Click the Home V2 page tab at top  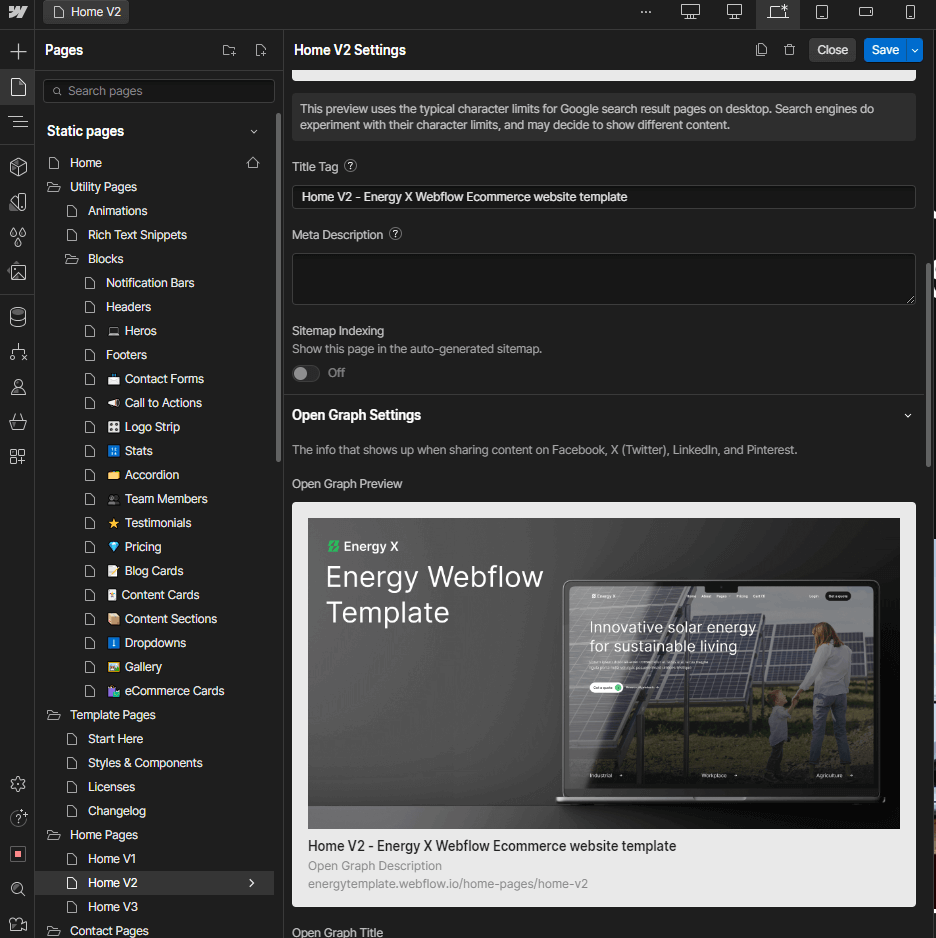(86, 12)
